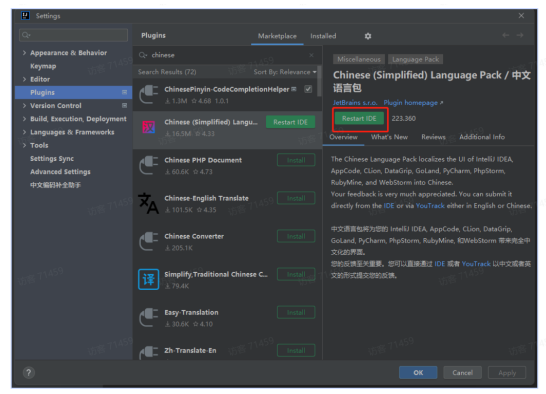Switch to the Marketplace tab

pos(277,36)
